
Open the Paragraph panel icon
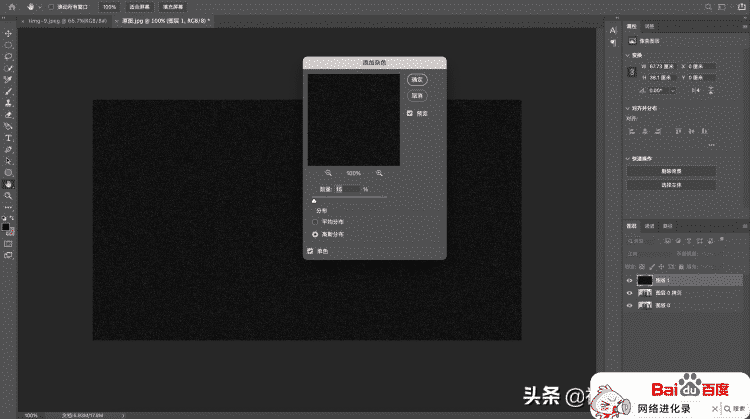613,43
